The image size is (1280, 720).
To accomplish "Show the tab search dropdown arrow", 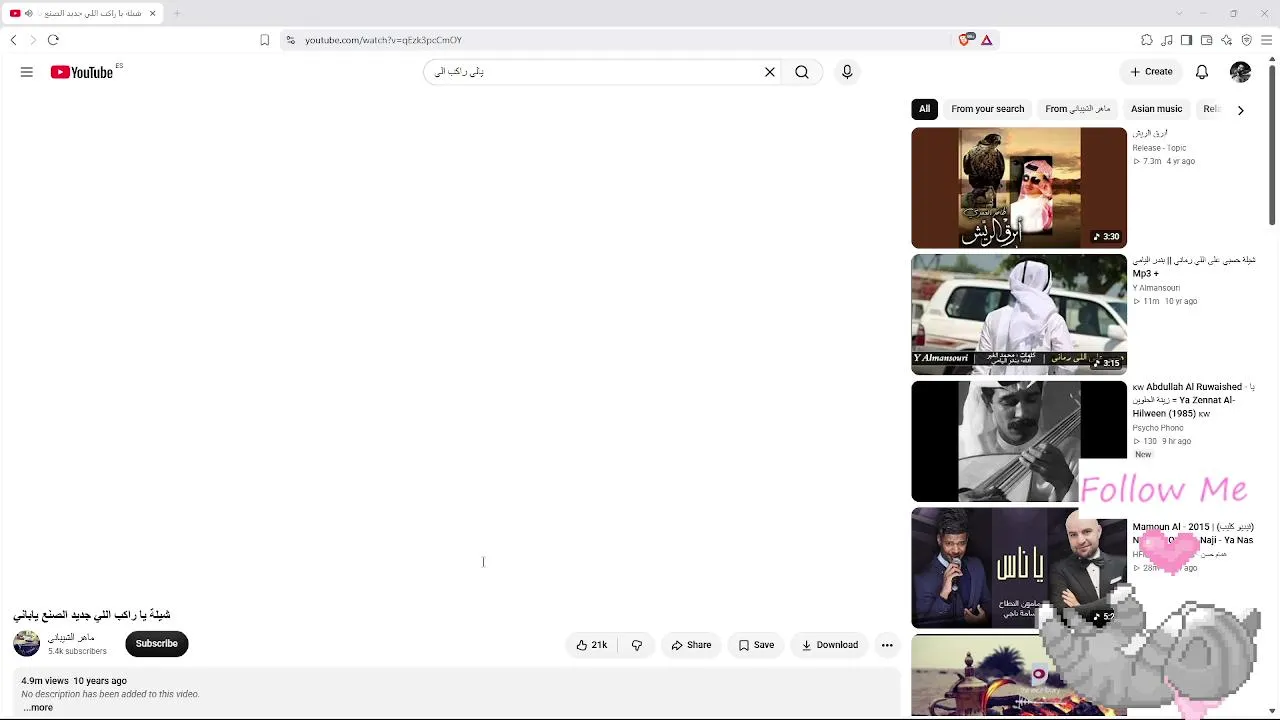I will click(x=1179, y=13).
